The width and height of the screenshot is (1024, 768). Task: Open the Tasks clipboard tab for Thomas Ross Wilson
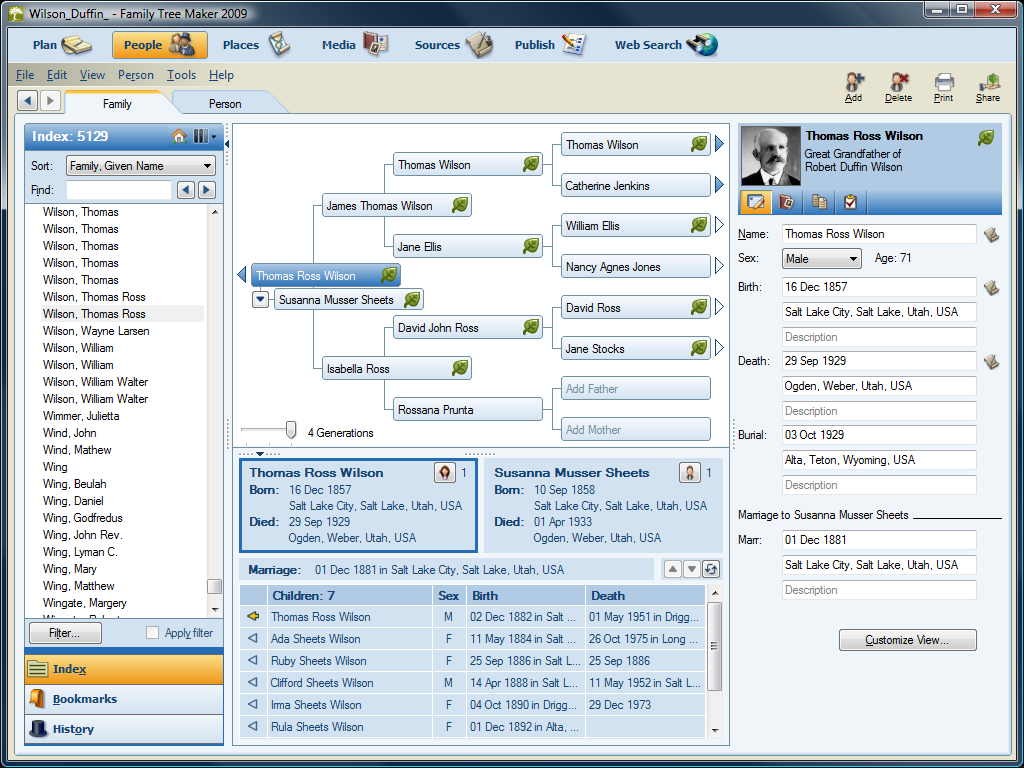852,201
